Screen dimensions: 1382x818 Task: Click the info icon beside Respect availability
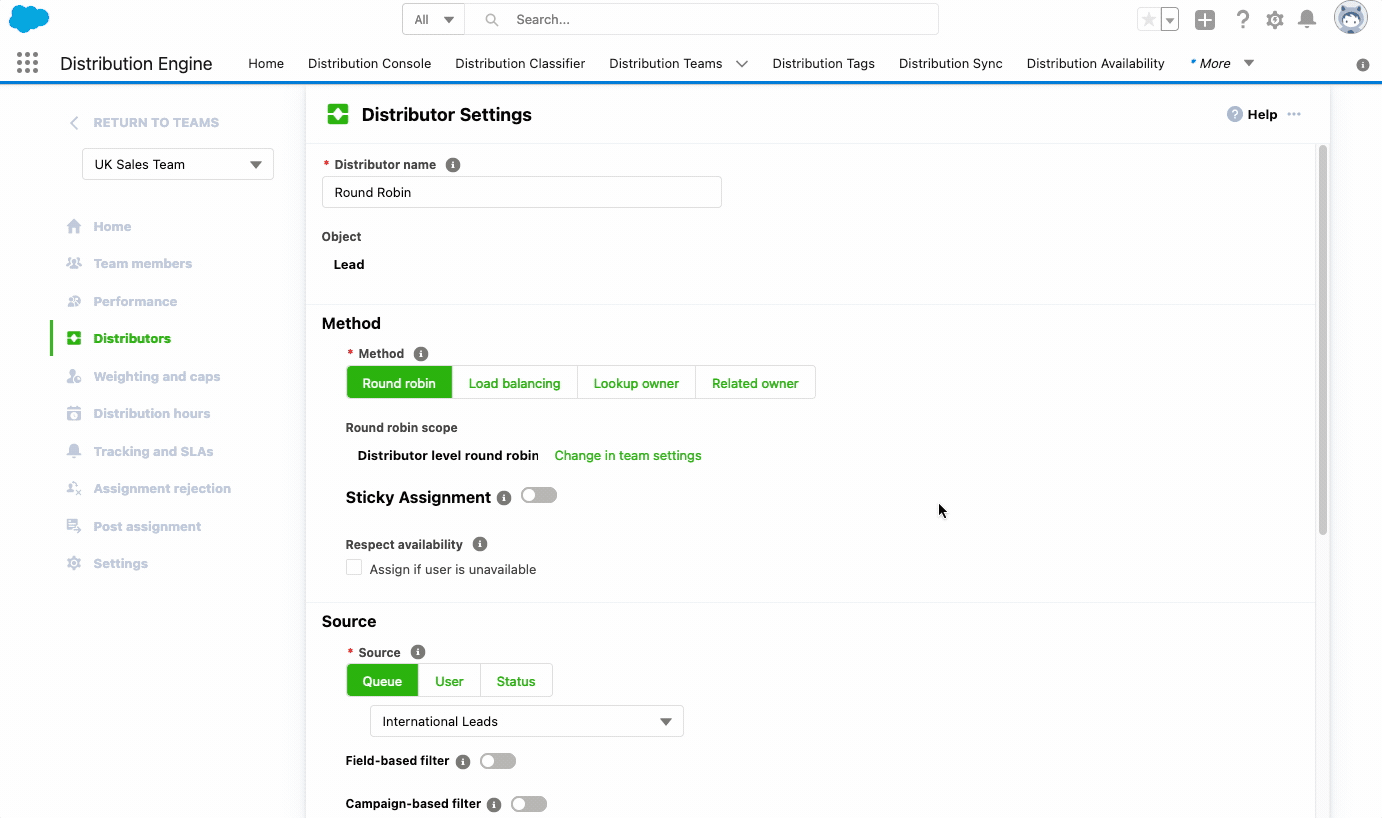coord(480,545)
